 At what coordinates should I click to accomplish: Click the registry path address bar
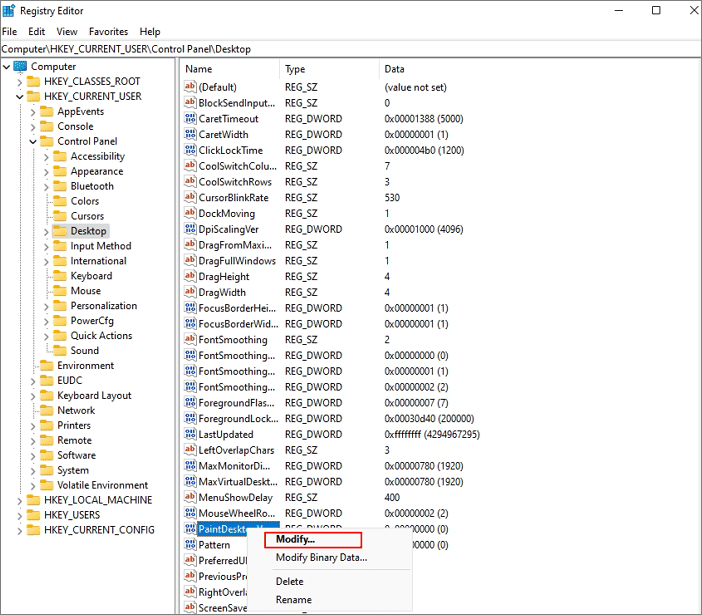coord(350,49)
